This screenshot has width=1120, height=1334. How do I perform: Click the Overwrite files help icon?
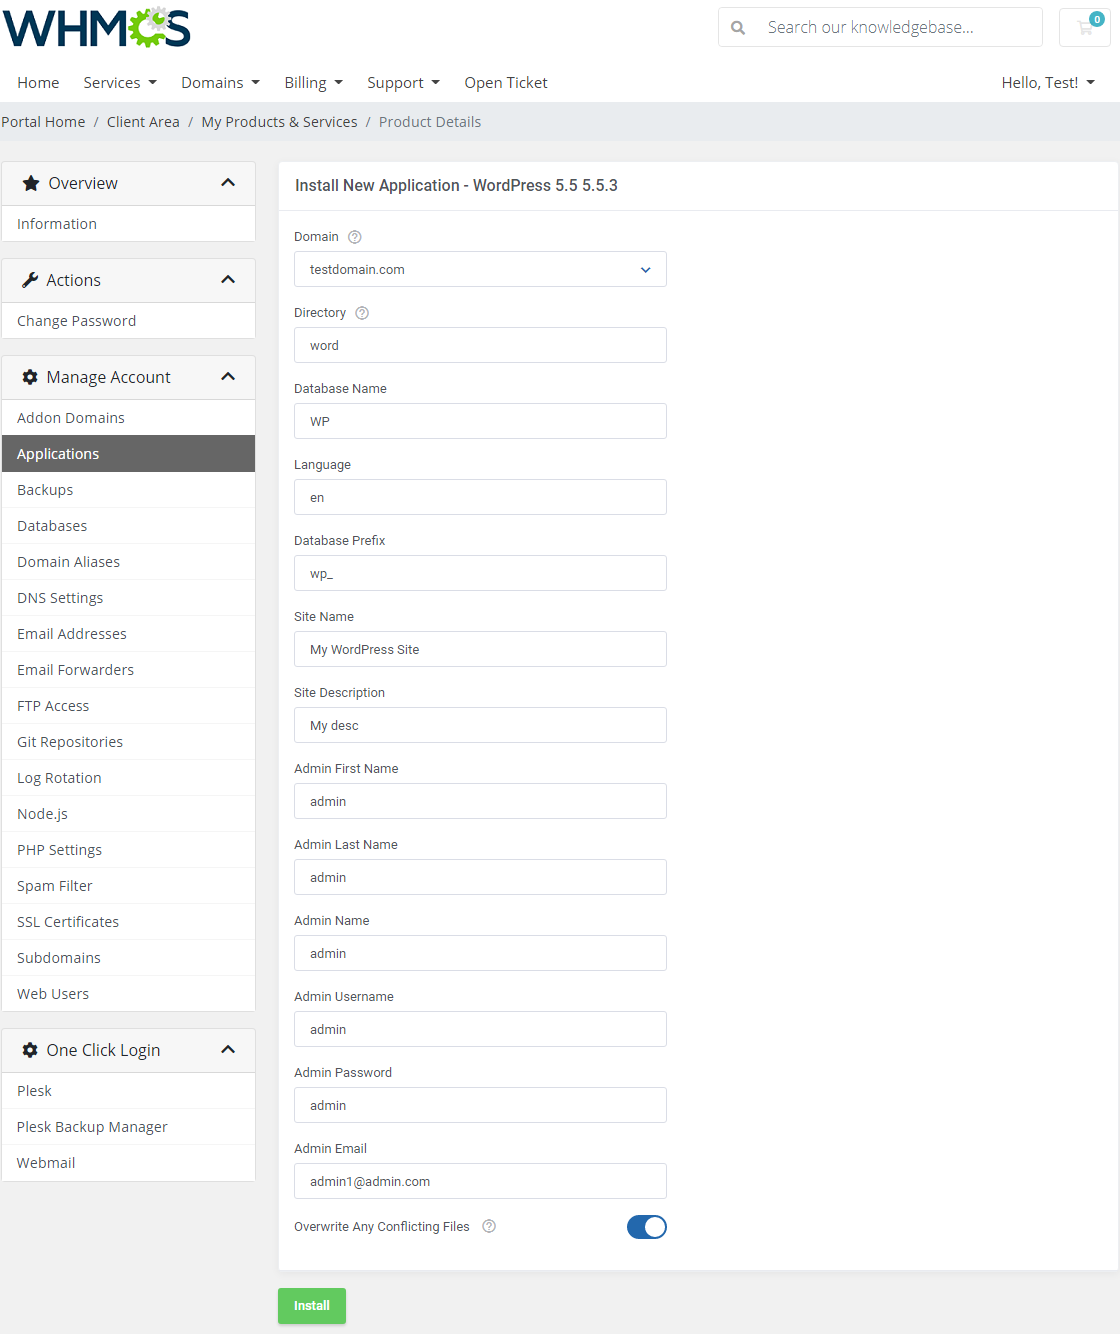489,1226
